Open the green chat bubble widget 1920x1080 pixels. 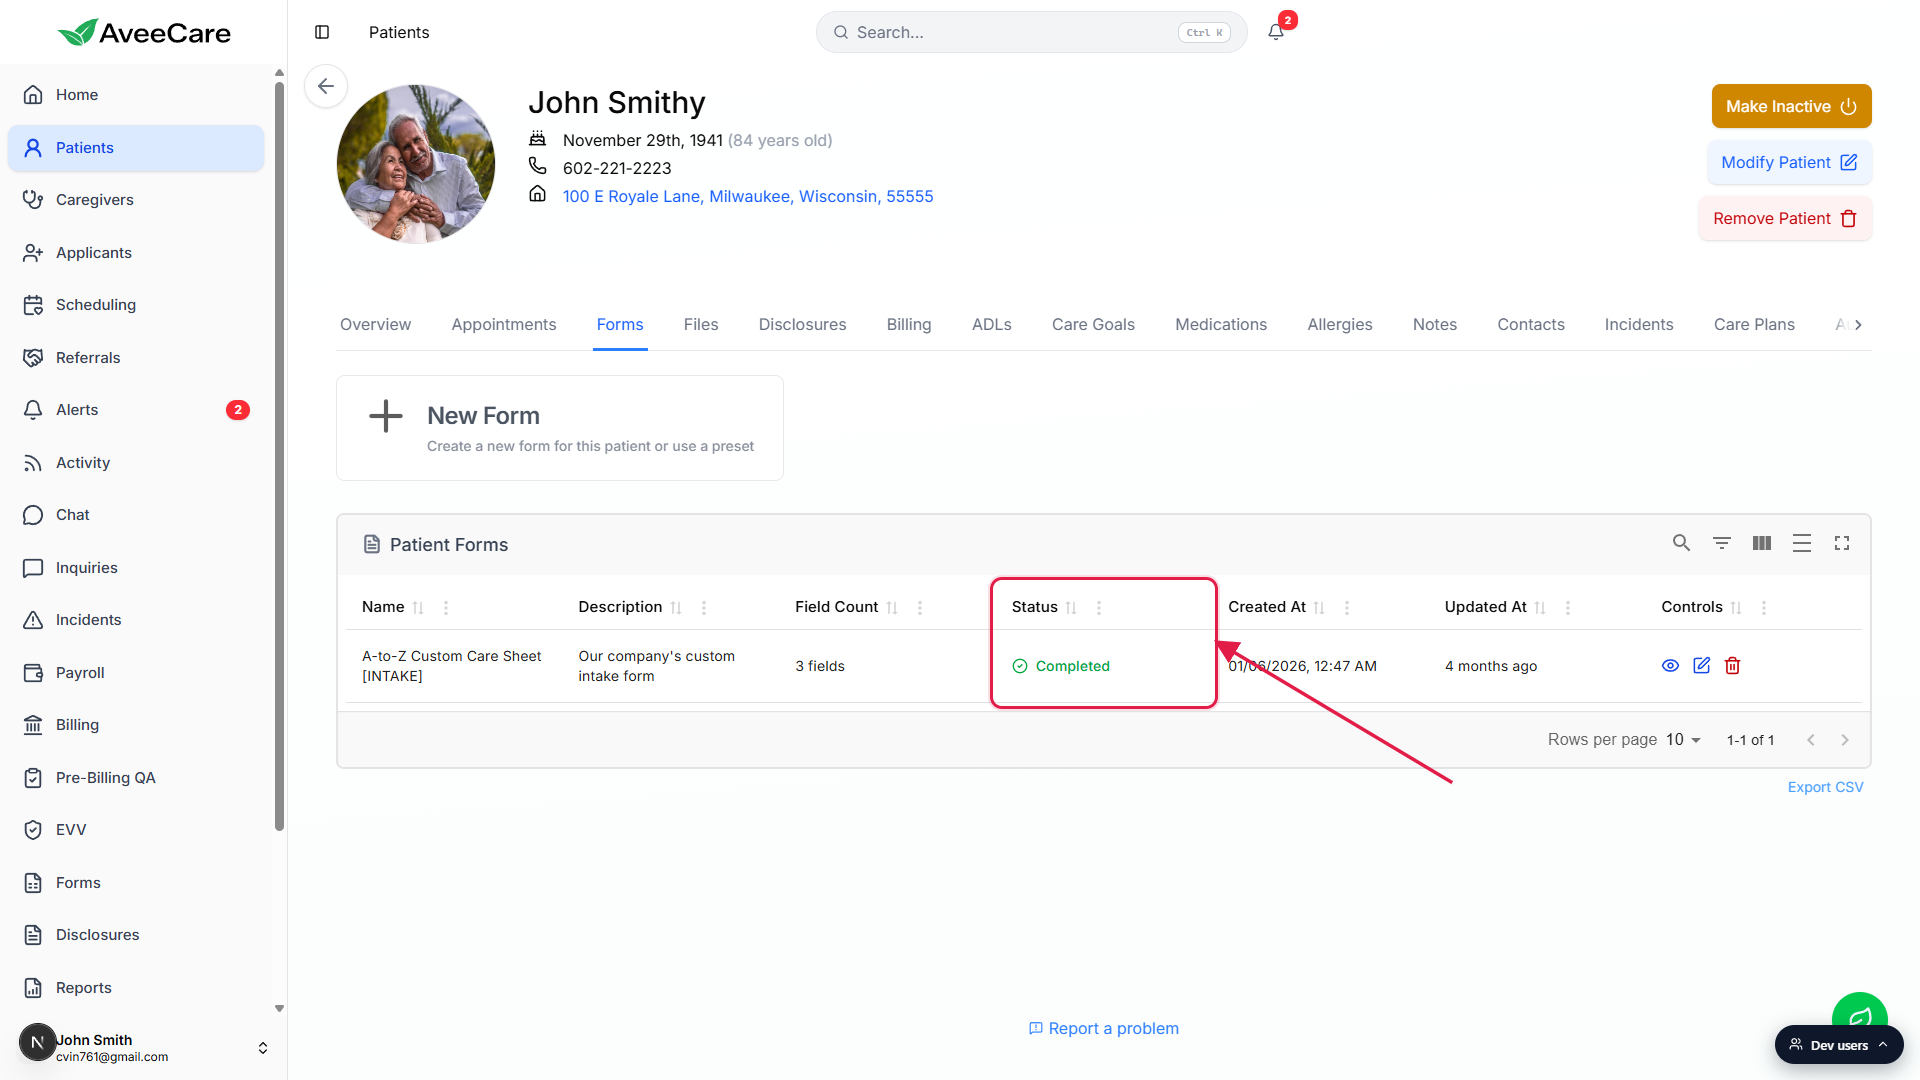[1859, 1015]
